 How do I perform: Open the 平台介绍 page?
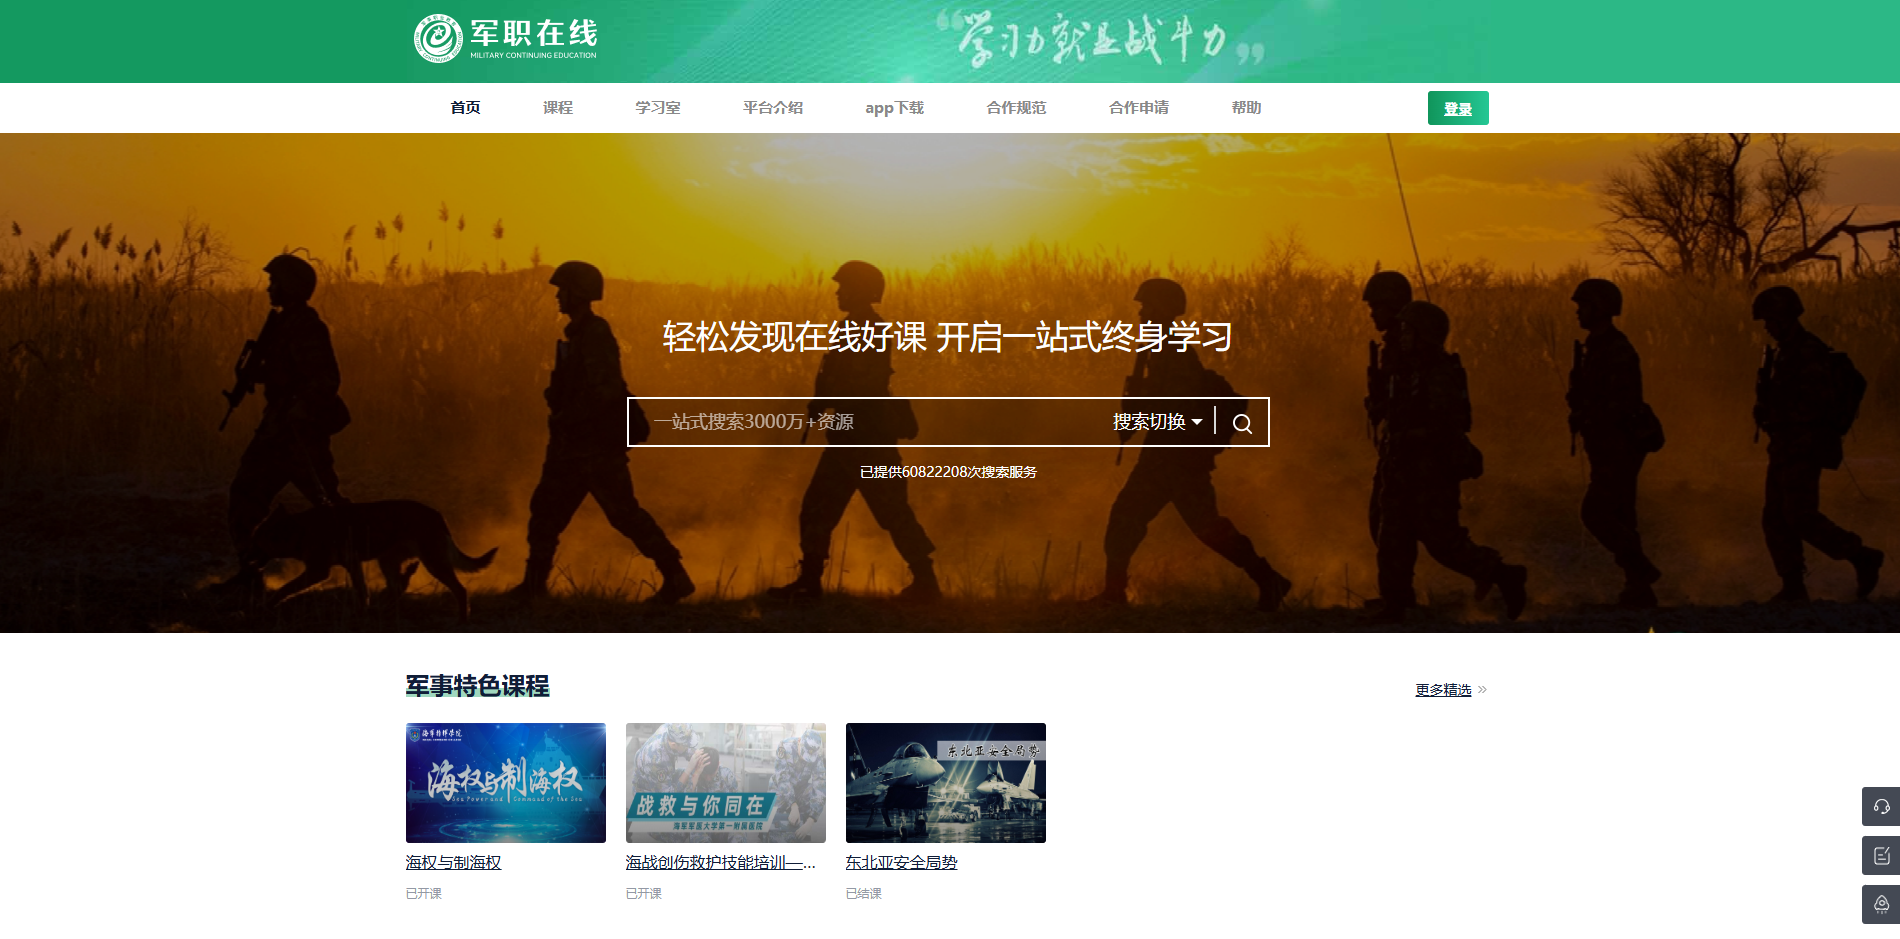tap(772, 107)
